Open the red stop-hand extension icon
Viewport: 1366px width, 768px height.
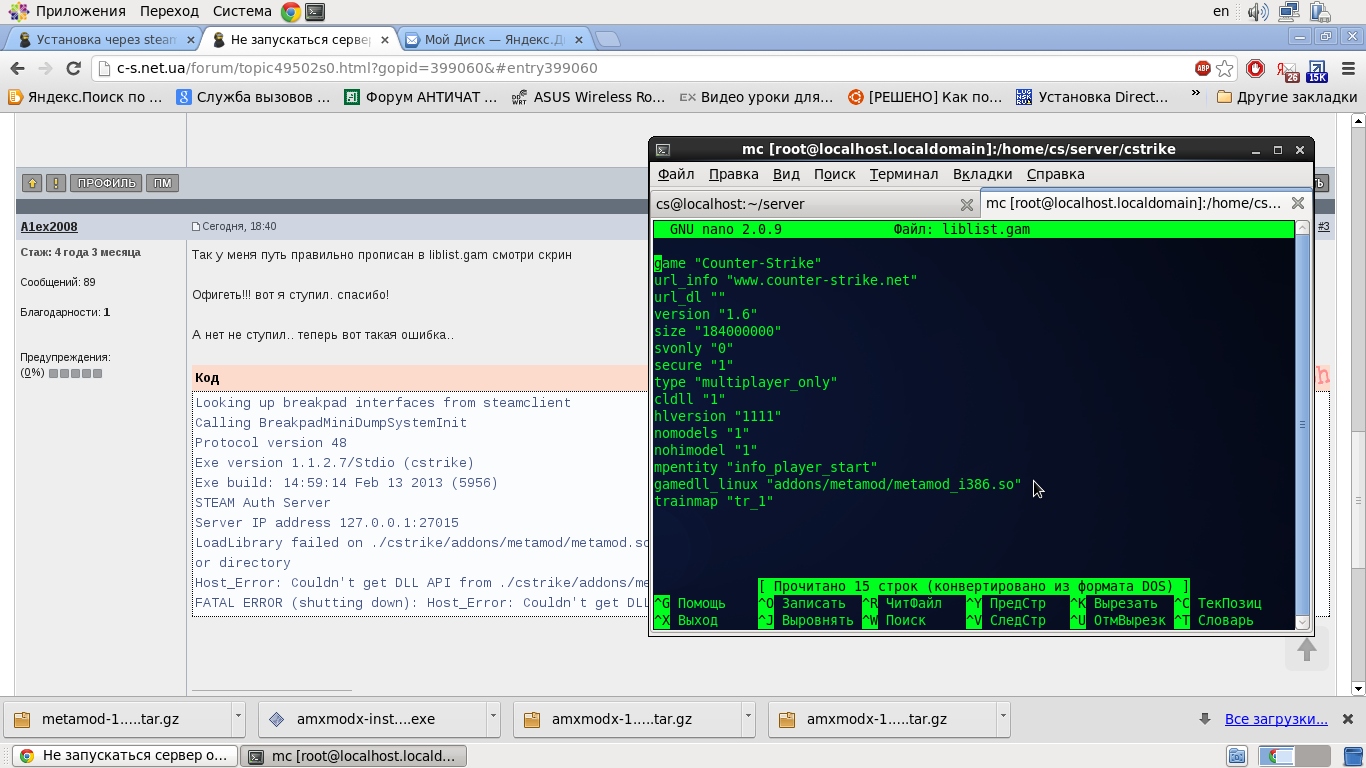click(x=1255, y=68)
